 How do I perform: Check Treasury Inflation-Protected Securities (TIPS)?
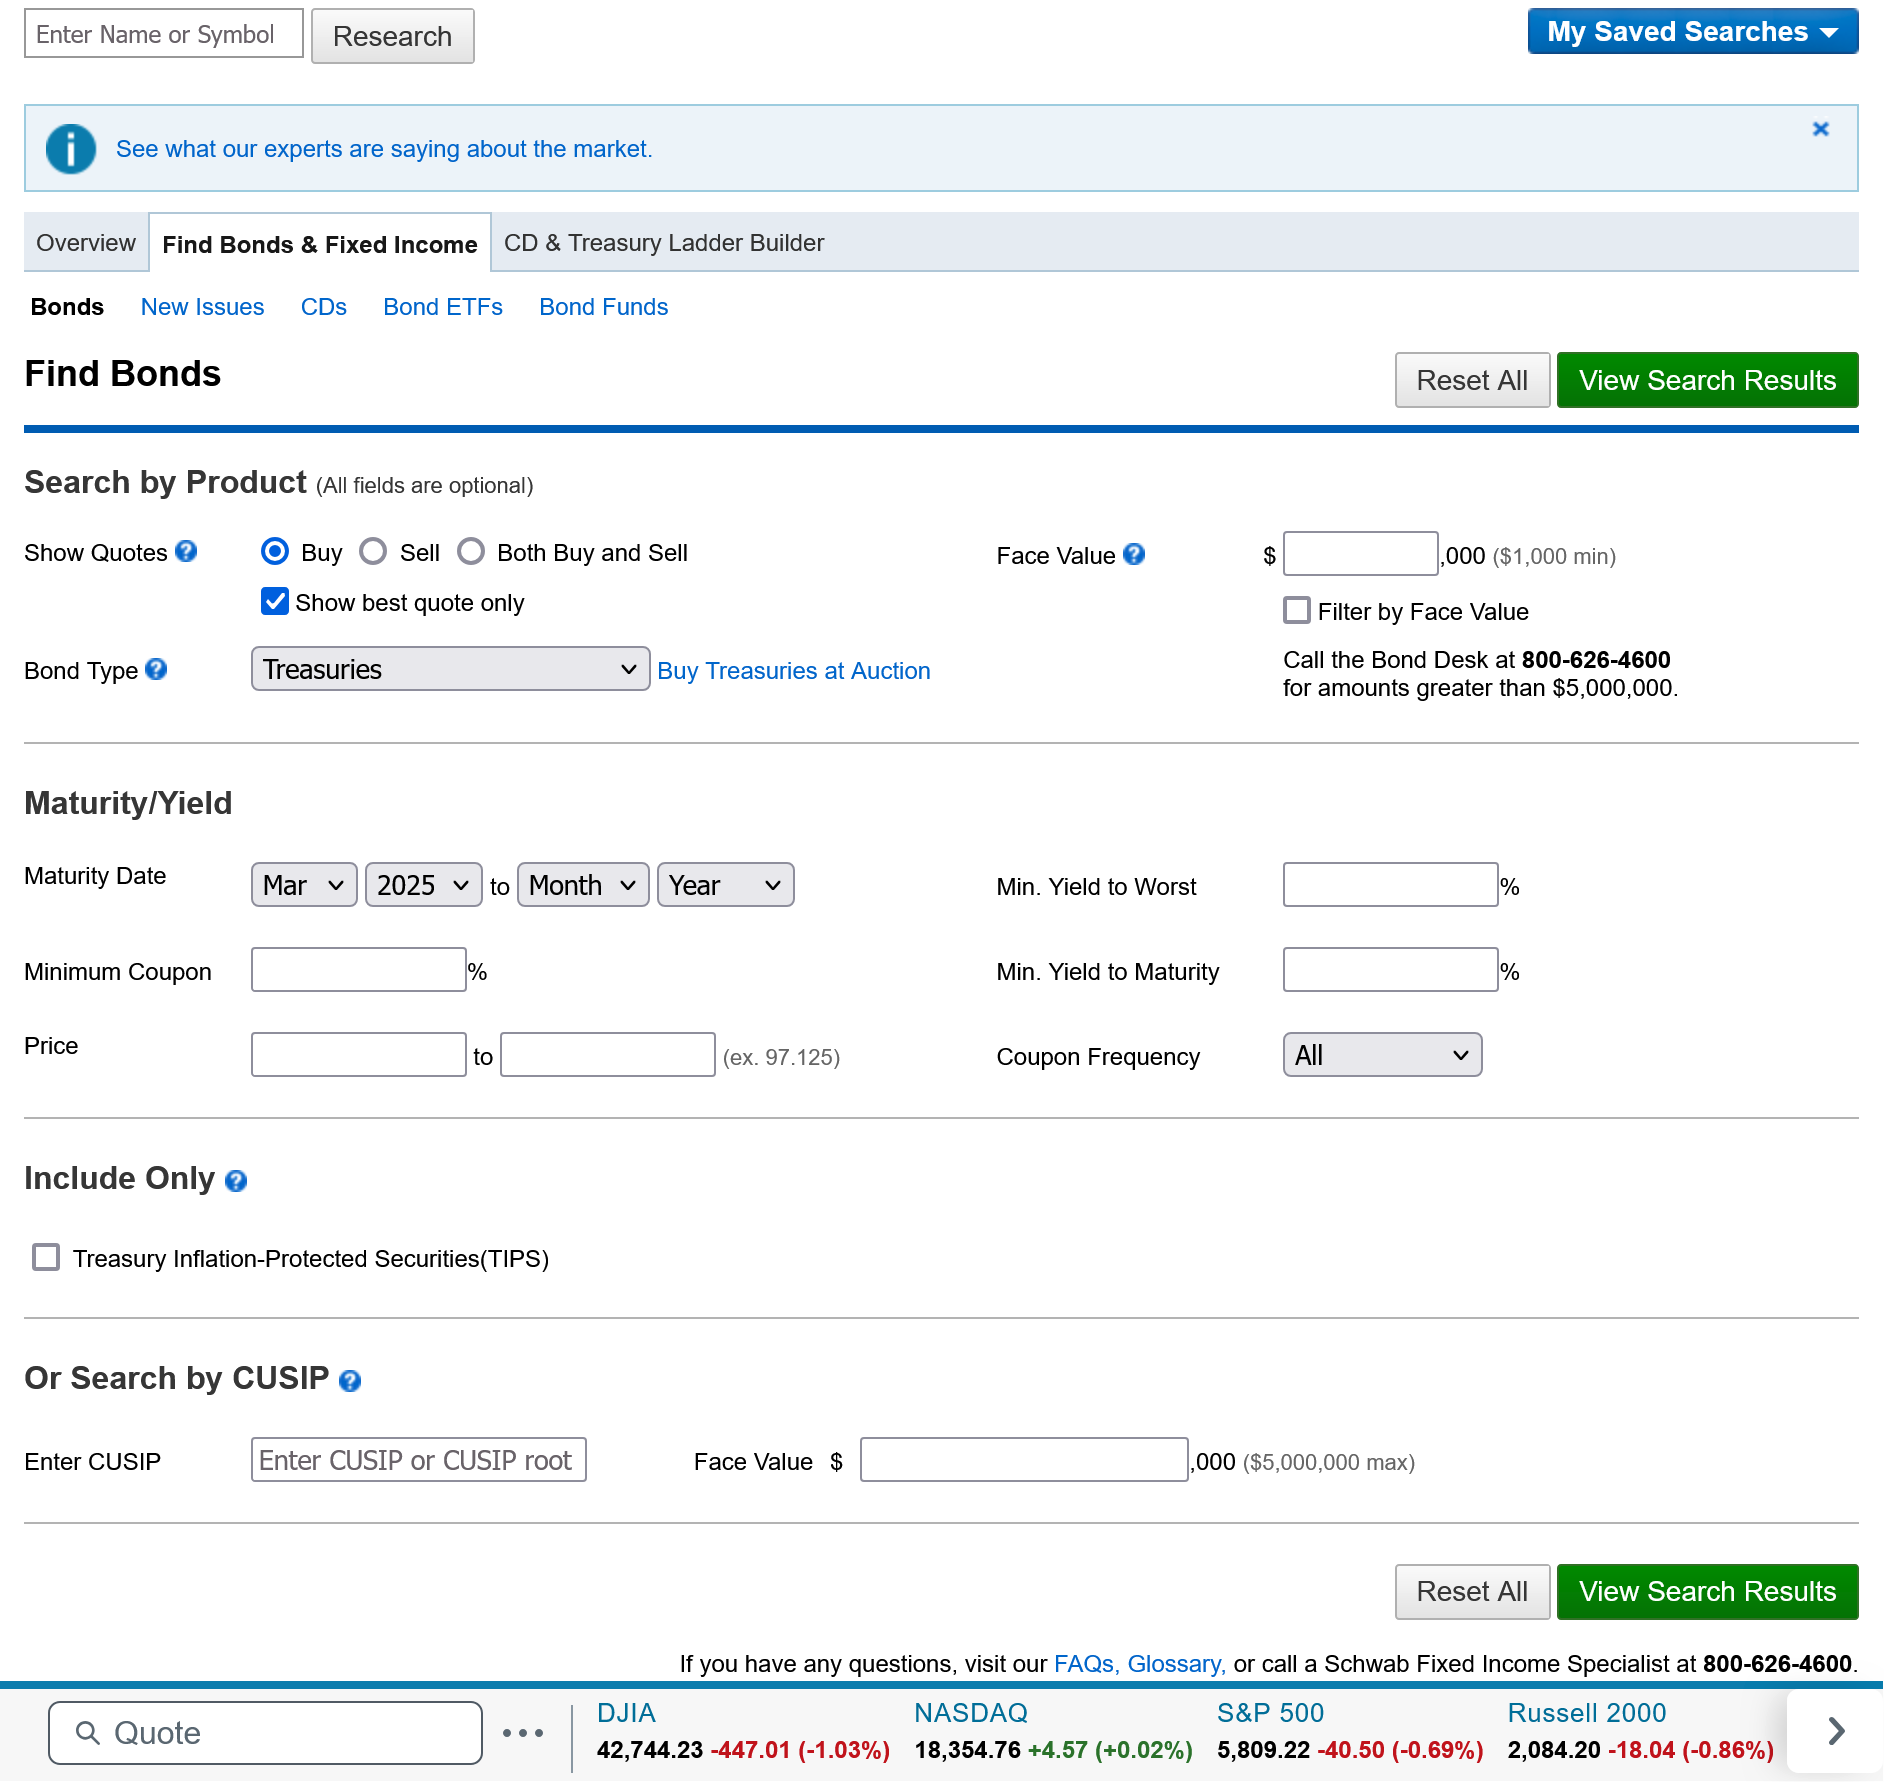click(46, 1257)
